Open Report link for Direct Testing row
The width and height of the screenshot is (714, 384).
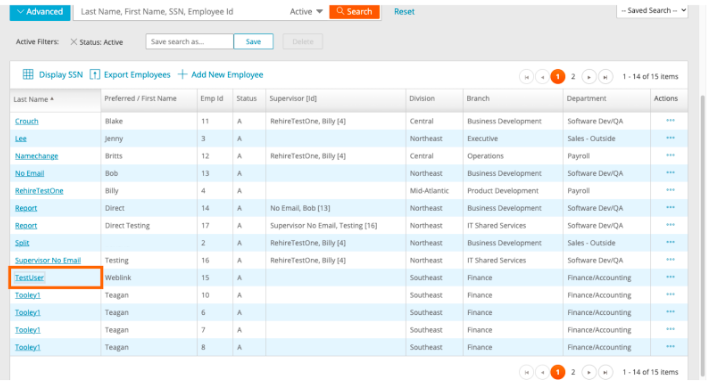[26, 225]
